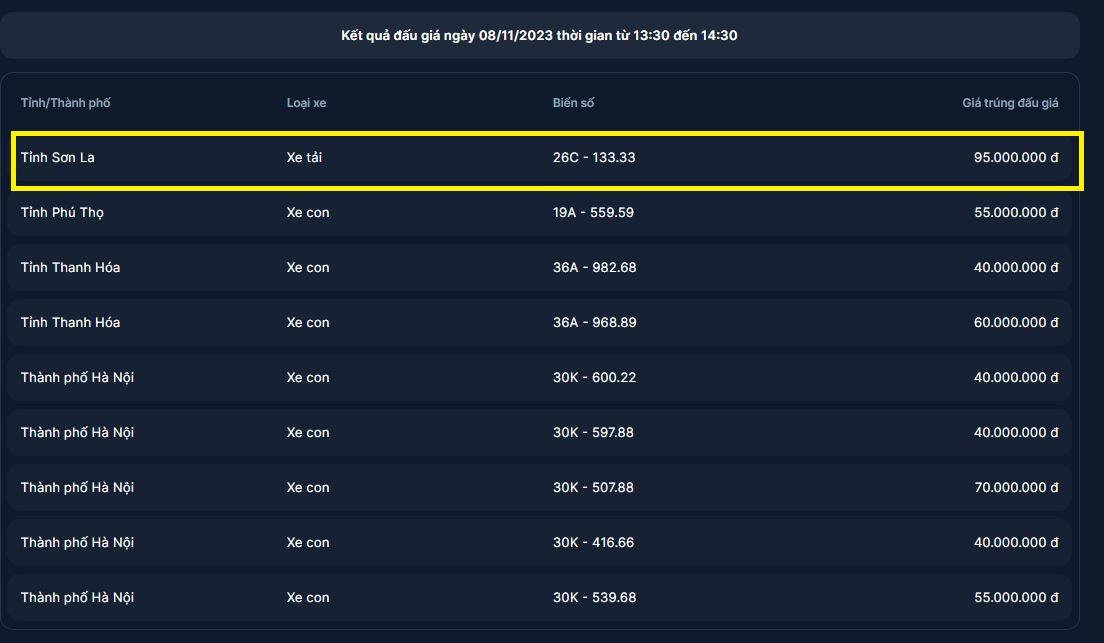The width and height of the screenshot is (1104, 643).
Task: Select plate number 19A - 559.59
Action: click(593, 213)
